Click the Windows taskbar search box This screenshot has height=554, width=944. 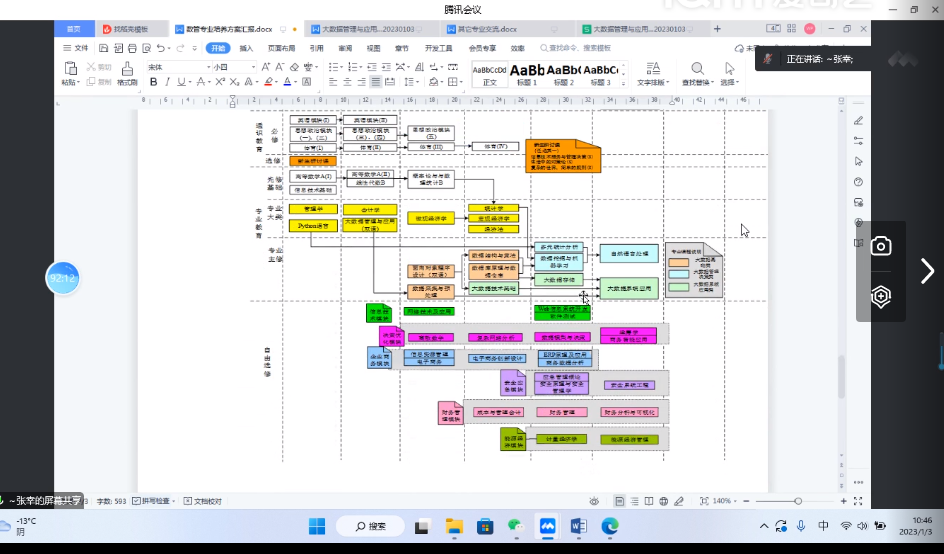pos(370,526)
